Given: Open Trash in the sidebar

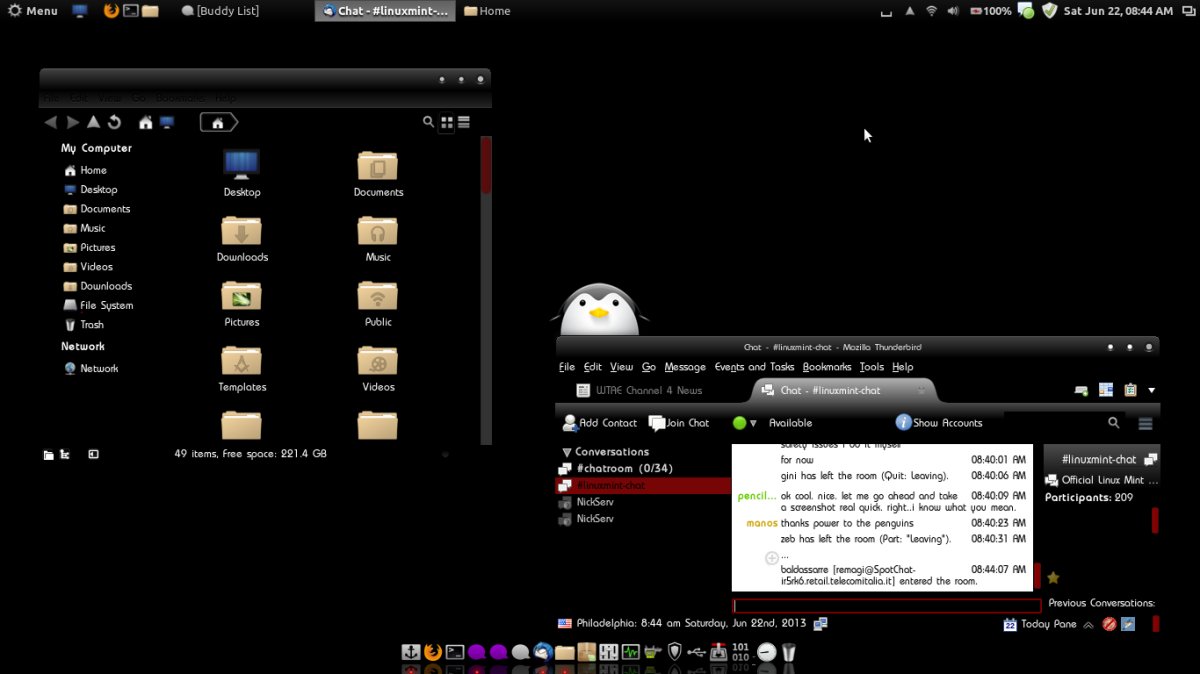Looking at the screenshot, I should click(x=84, y=324).
